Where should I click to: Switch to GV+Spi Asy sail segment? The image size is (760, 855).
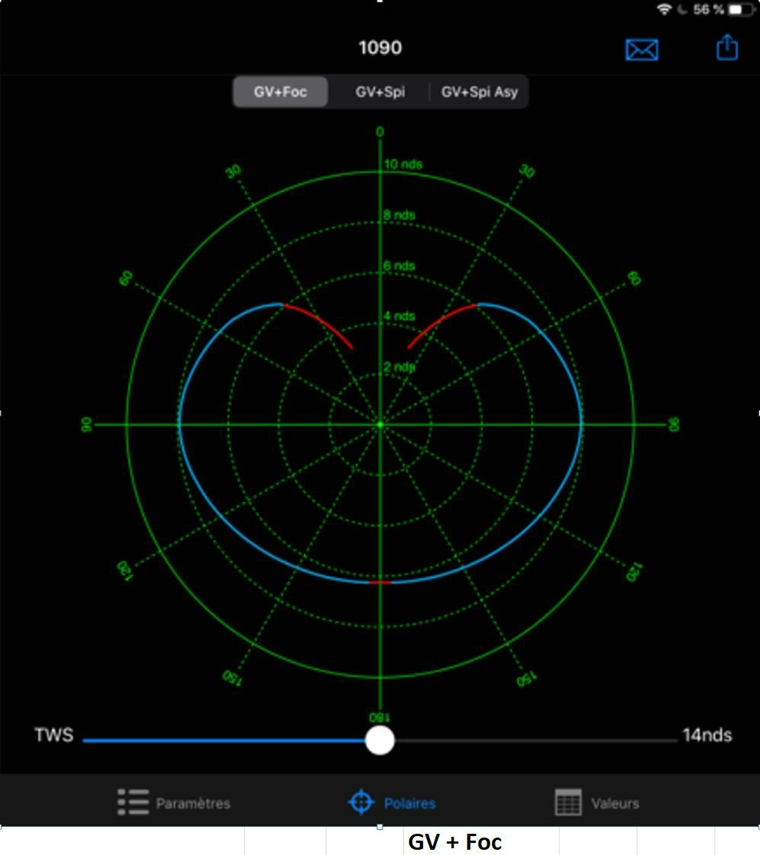(x=479, y=93)
